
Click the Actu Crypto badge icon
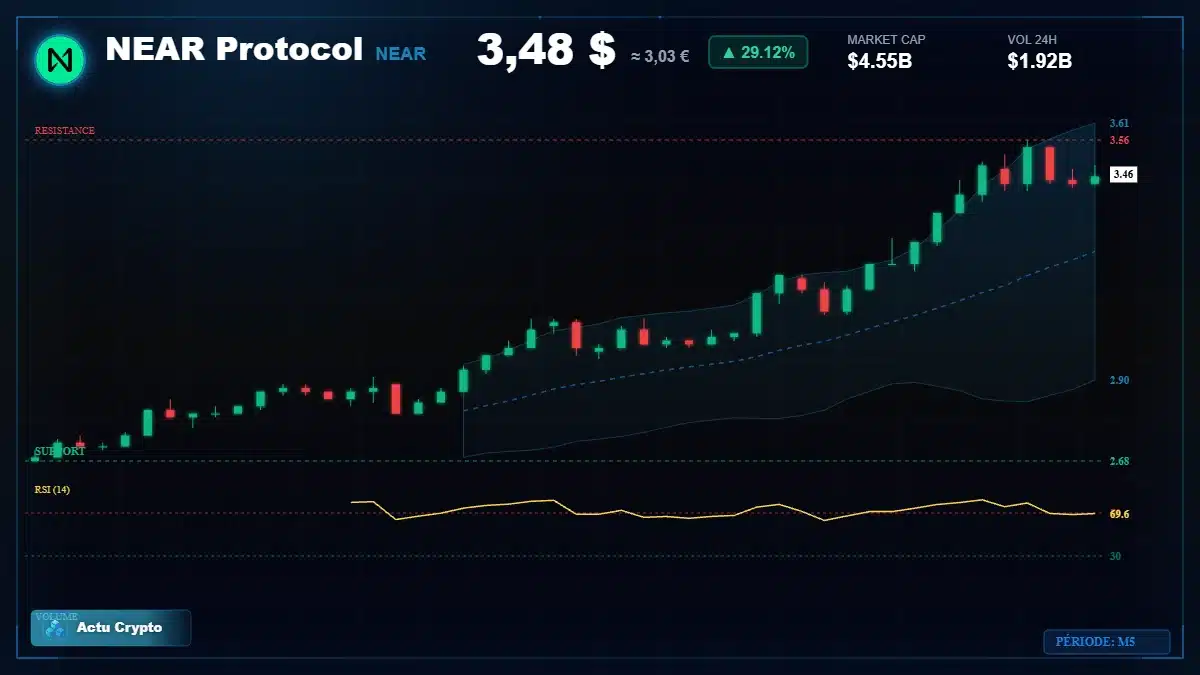tap(54, 628)
